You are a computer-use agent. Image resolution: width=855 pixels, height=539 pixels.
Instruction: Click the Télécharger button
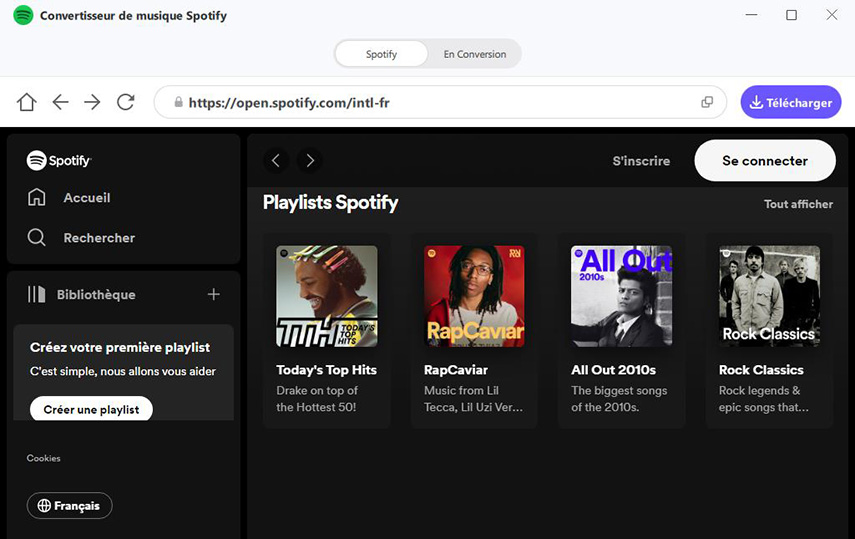[791, 102]
